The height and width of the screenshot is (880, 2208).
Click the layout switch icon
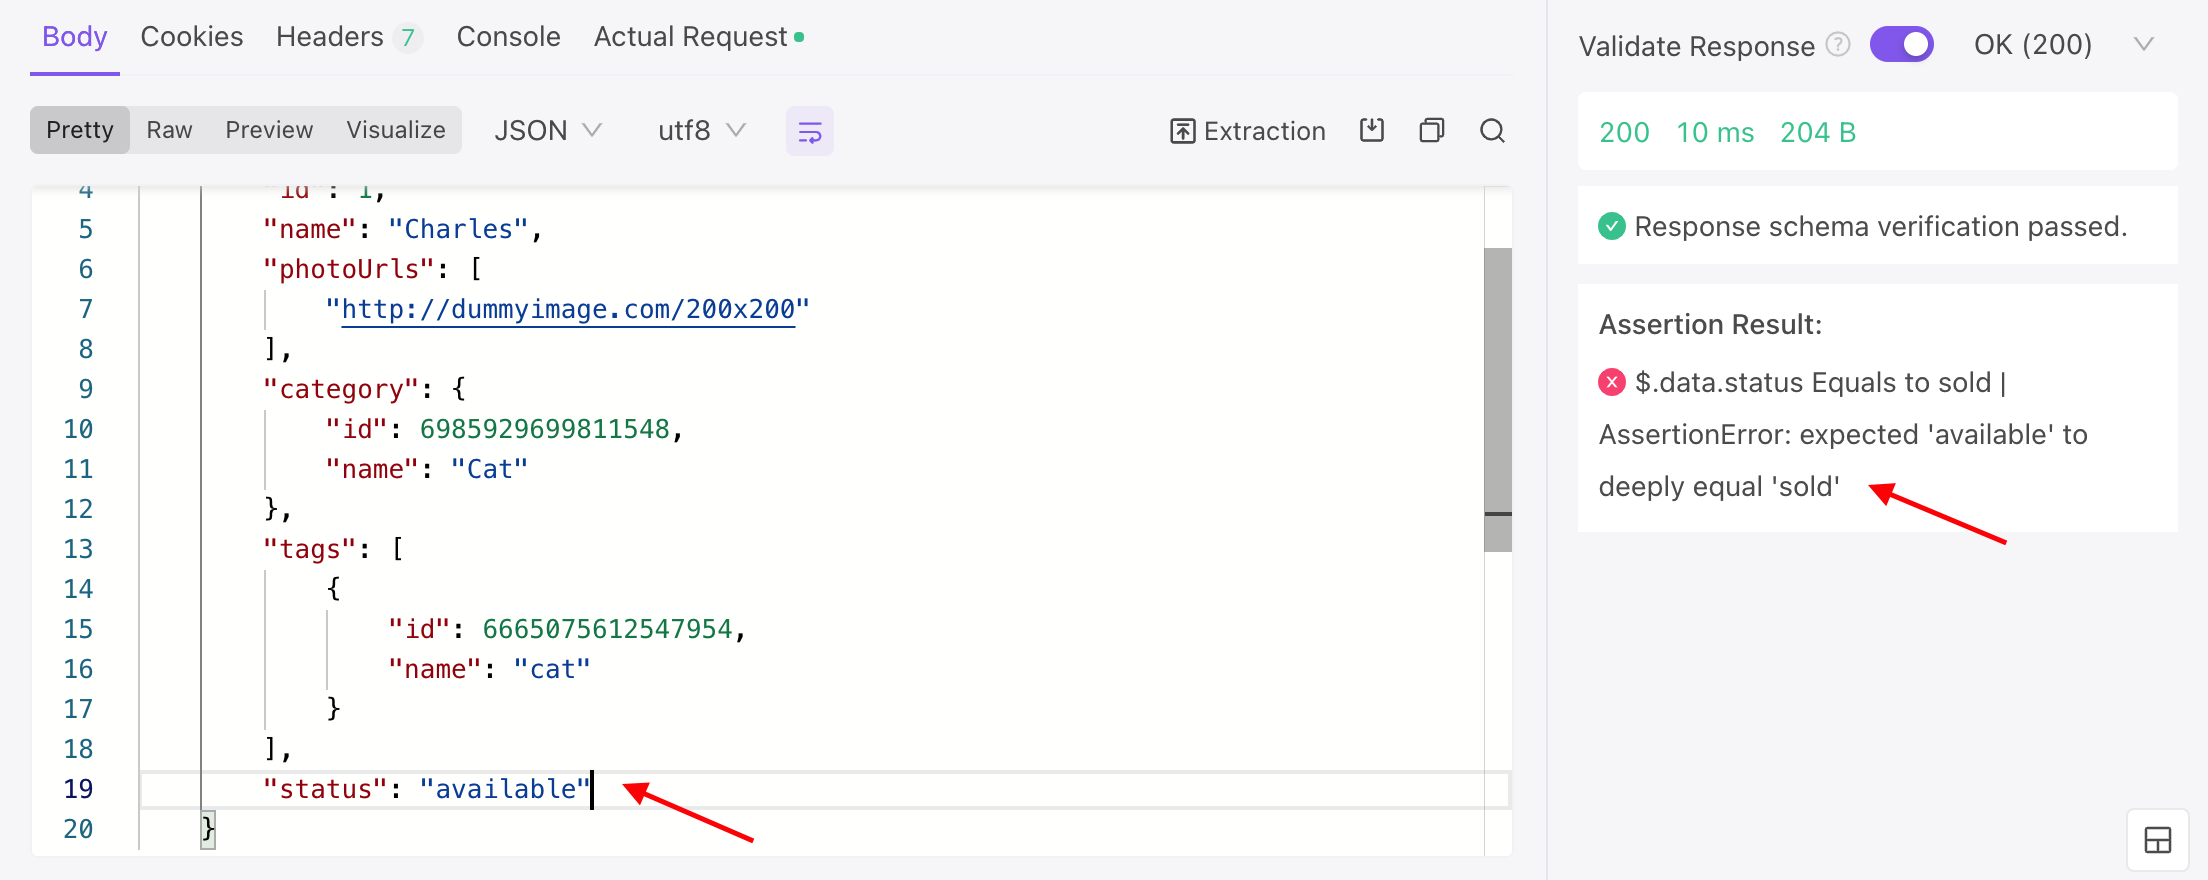(2157, 840)
